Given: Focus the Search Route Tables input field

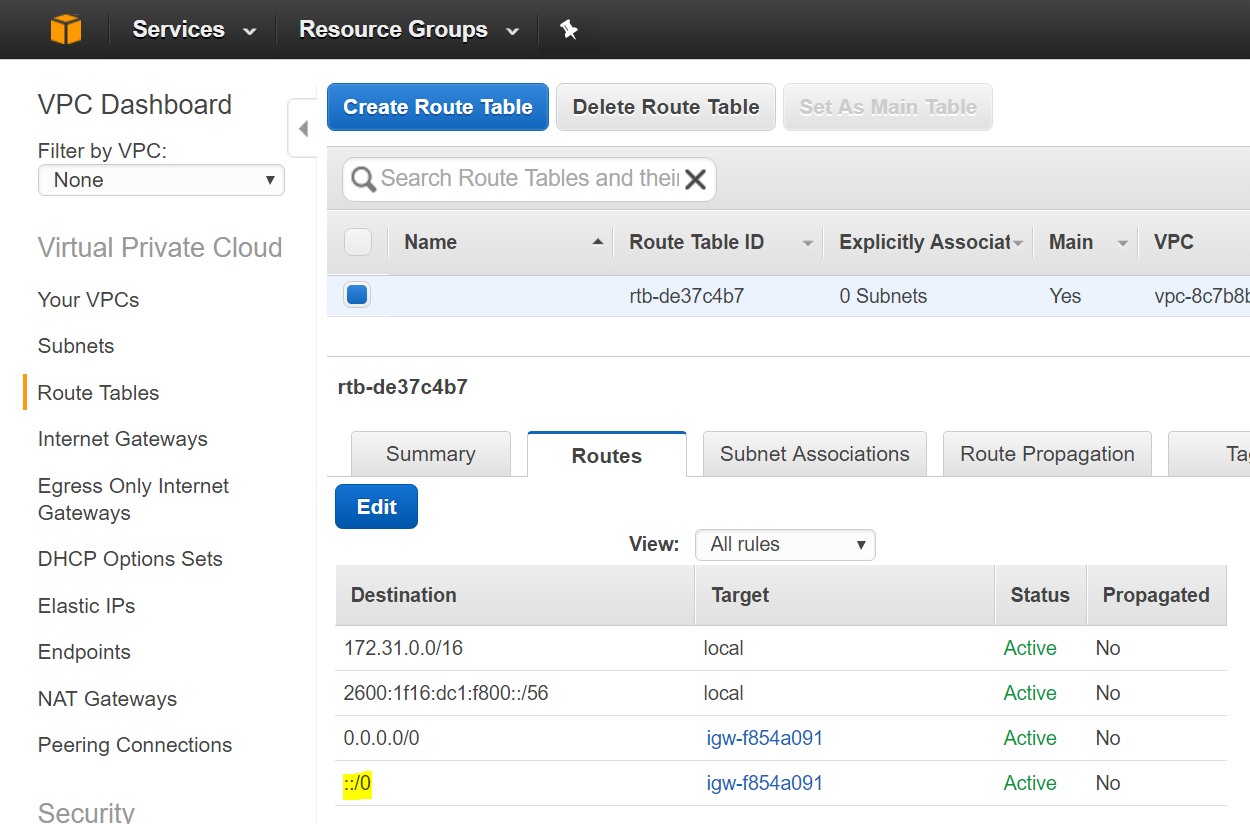Looking at the screenshot, I should (530, 179).
